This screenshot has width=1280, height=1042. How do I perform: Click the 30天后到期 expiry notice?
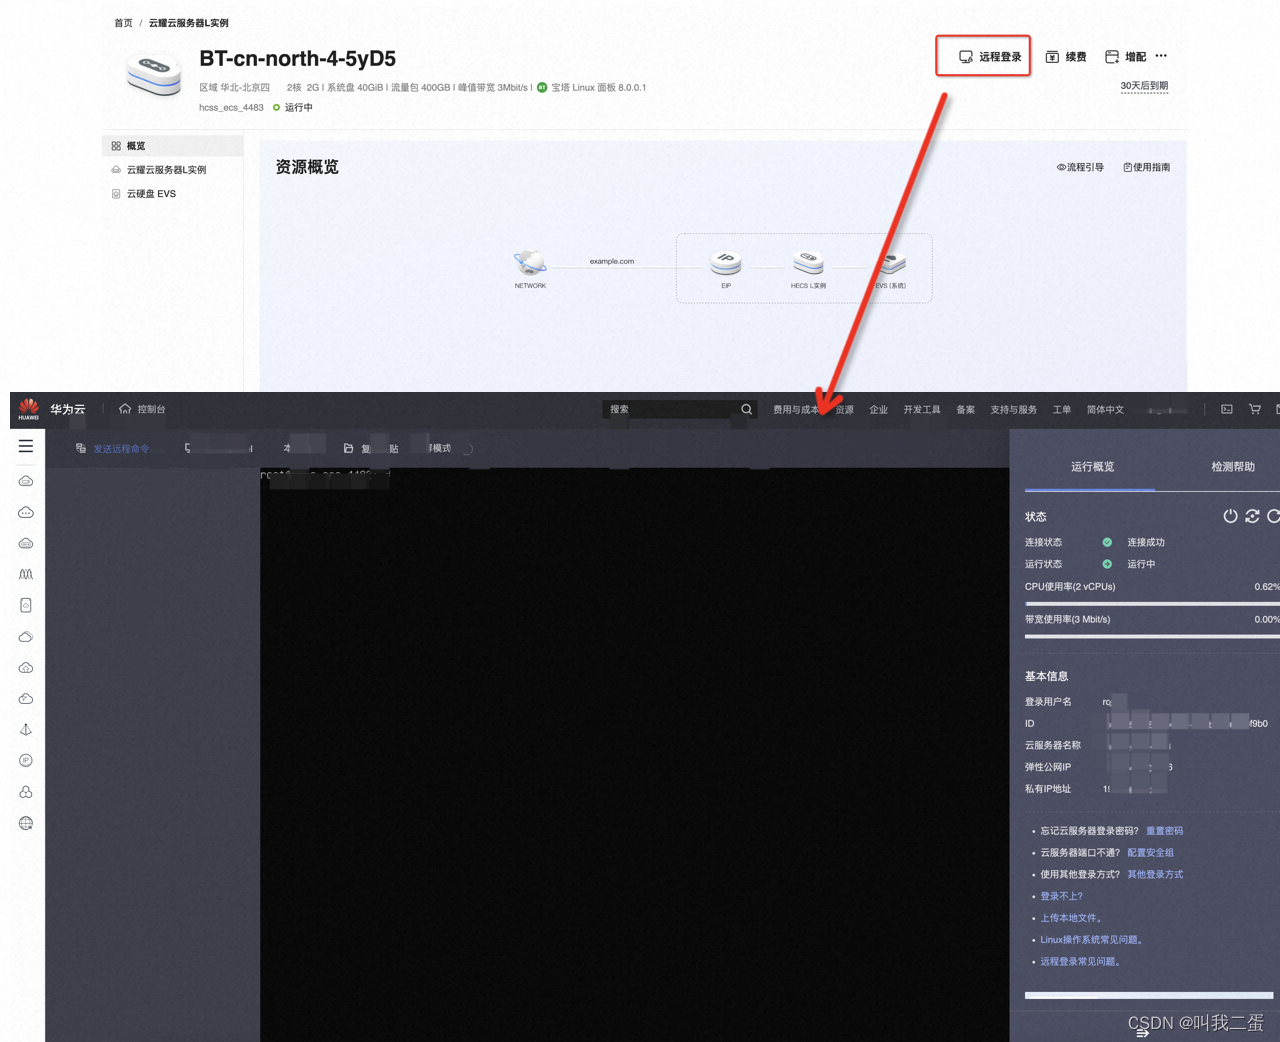click(x=1144, y=86)
